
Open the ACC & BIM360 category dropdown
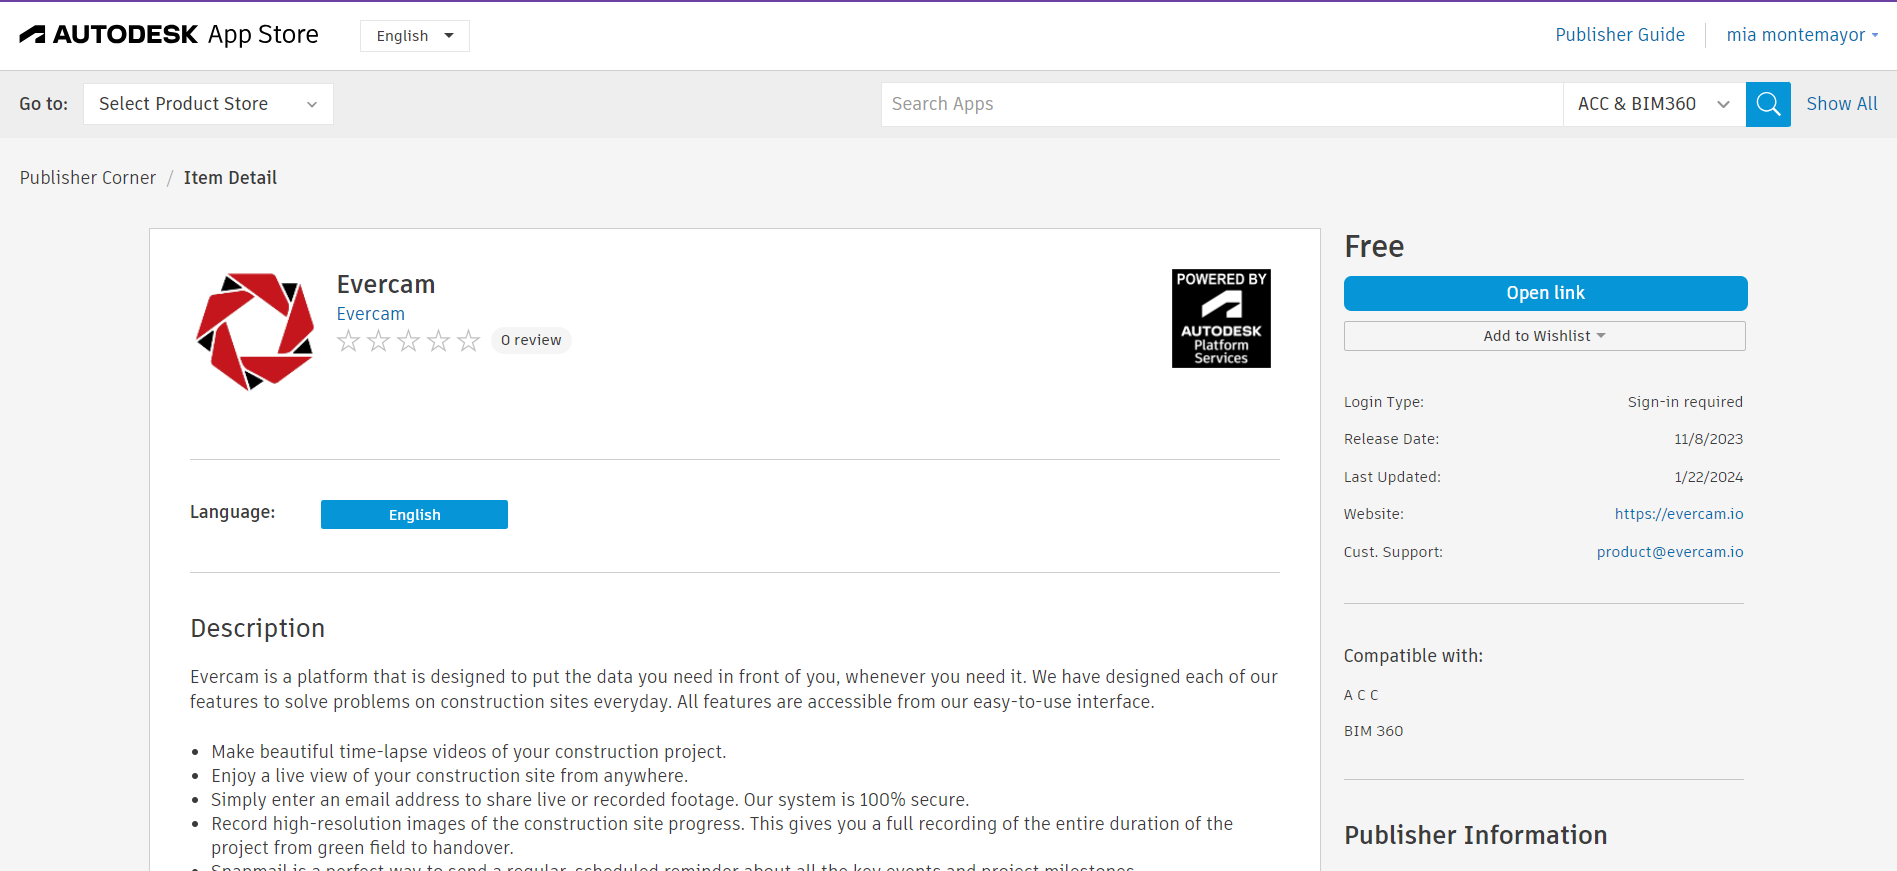[1654, 104]
